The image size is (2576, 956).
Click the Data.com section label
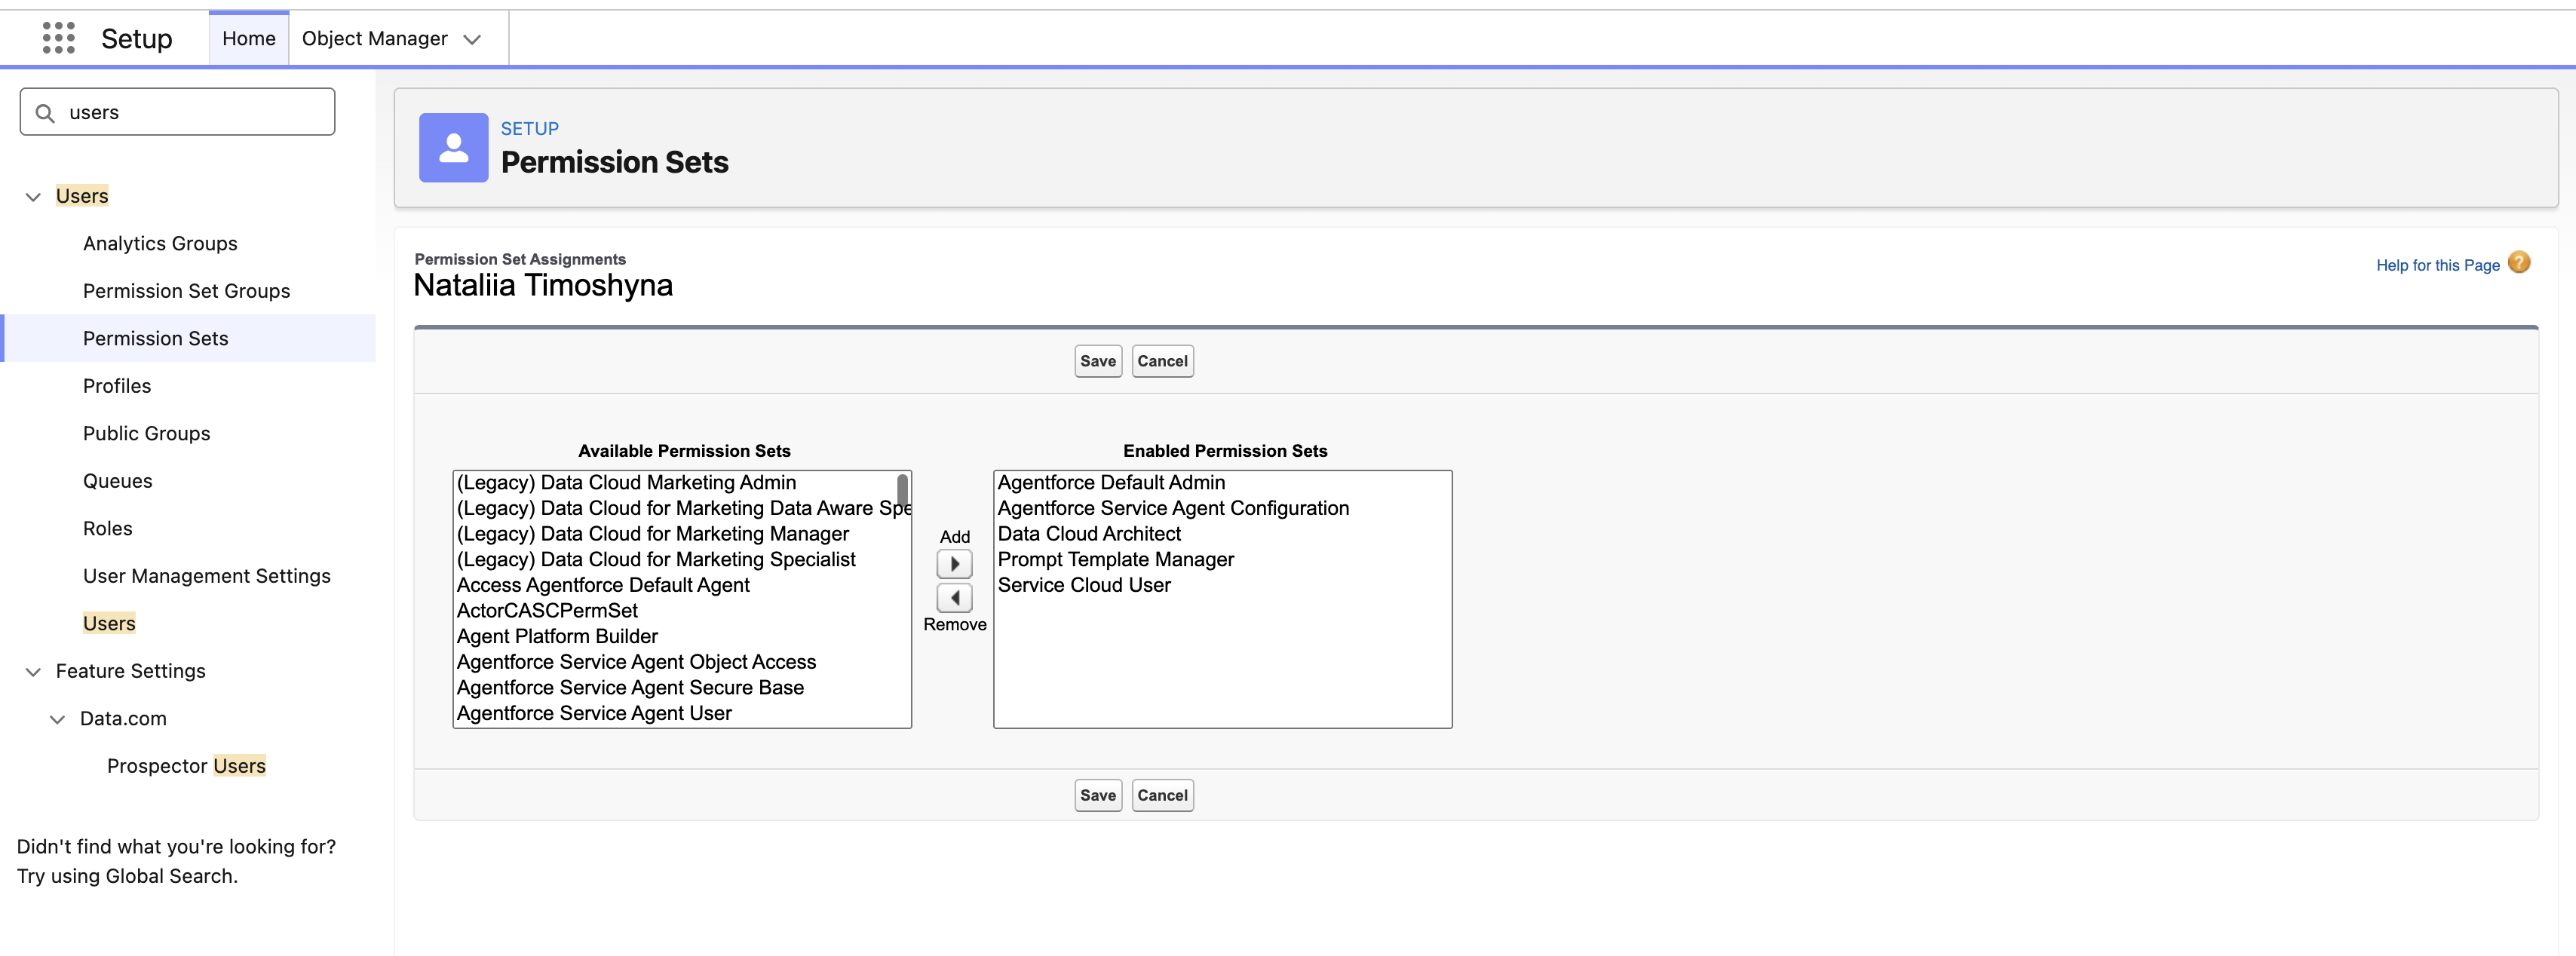pyautogui.click(x=123, y=718)
